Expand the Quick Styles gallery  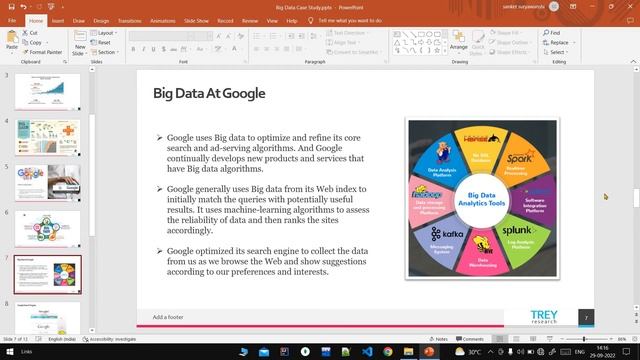pyautogui.click(x=478, y=43)
